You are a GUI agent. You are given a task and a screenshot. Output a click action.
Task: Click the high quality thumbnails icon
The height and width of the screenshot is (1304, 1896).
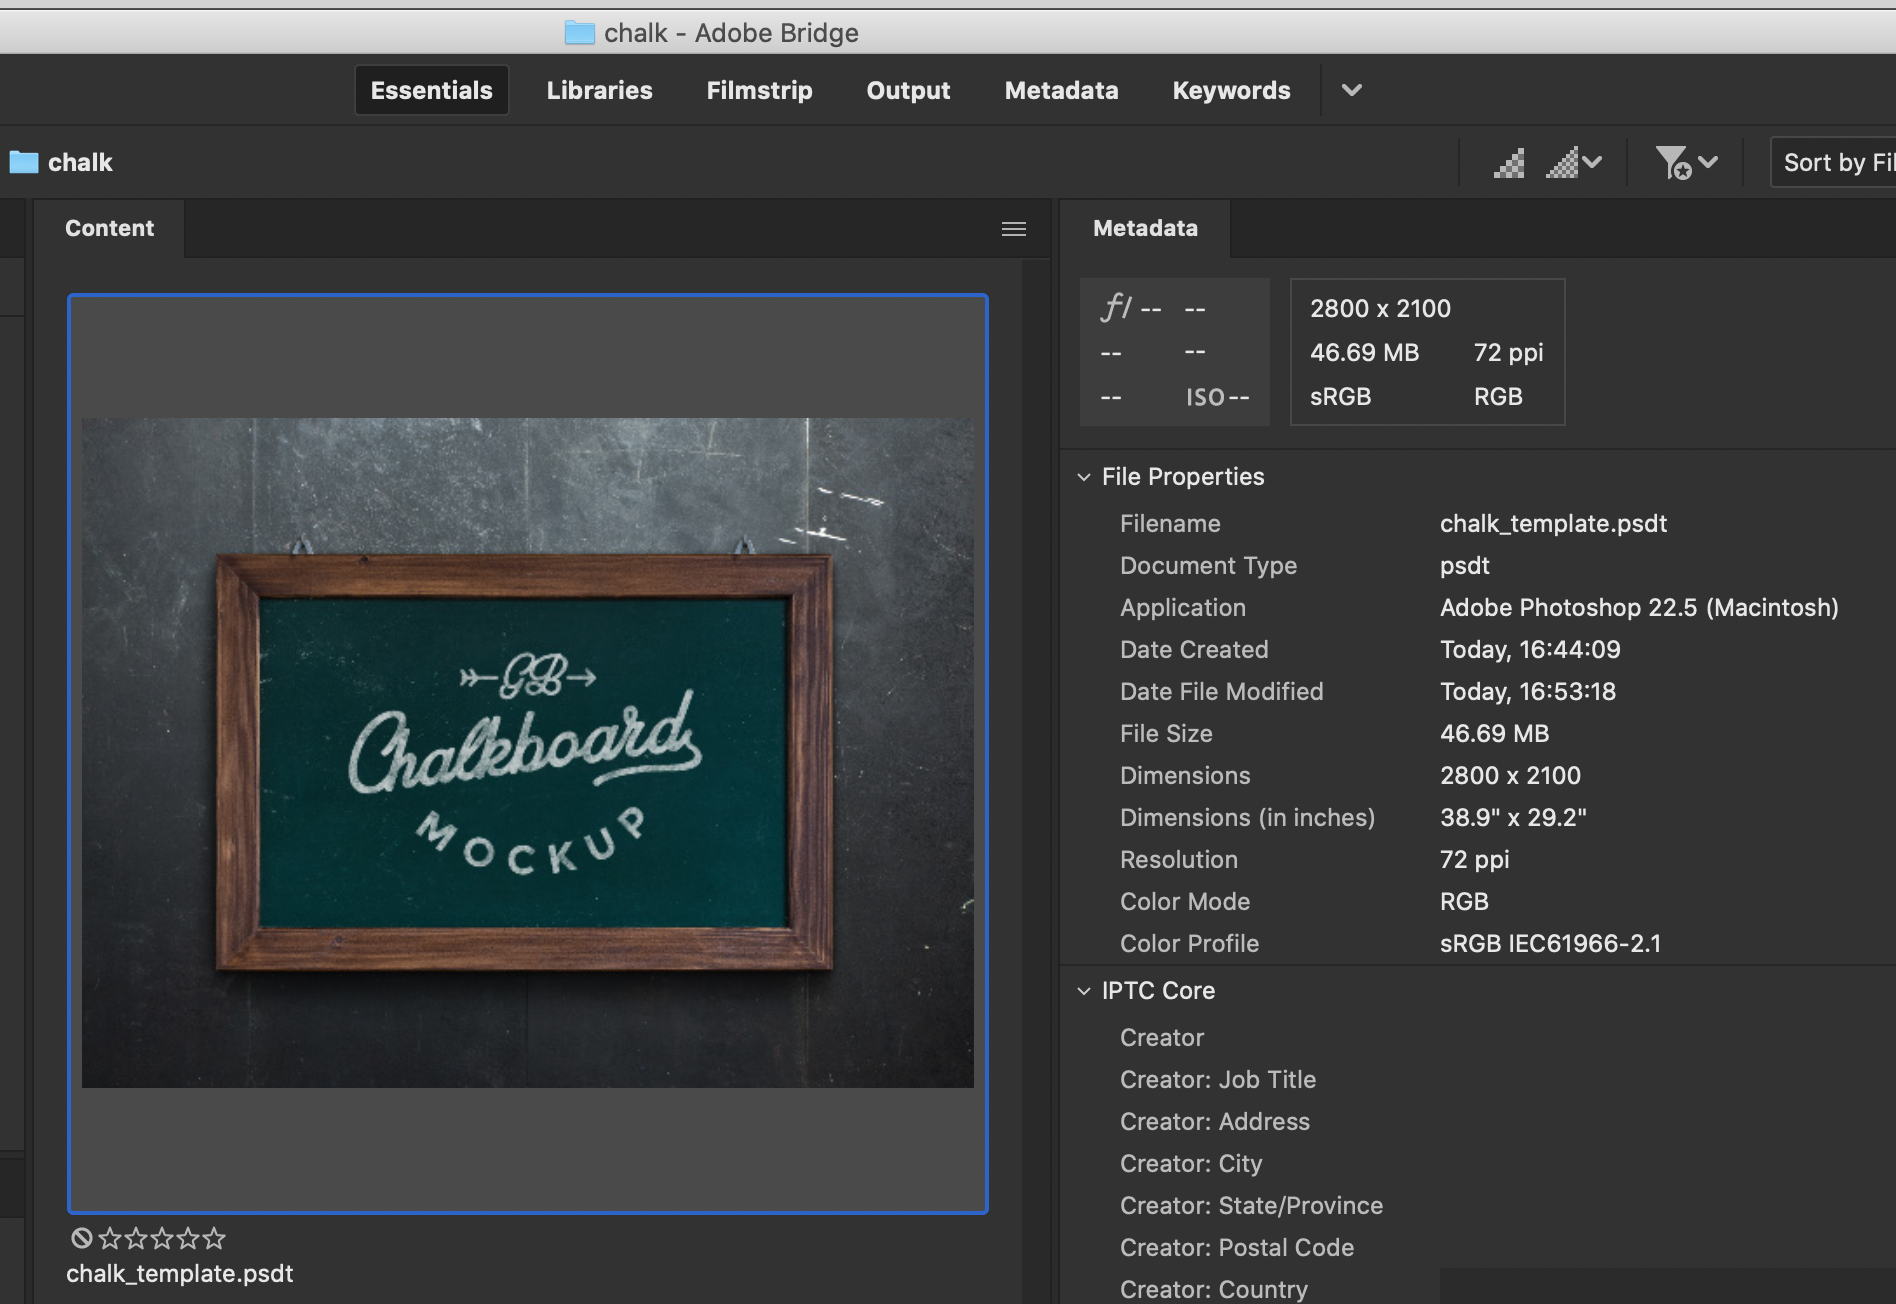[1563, 161]
